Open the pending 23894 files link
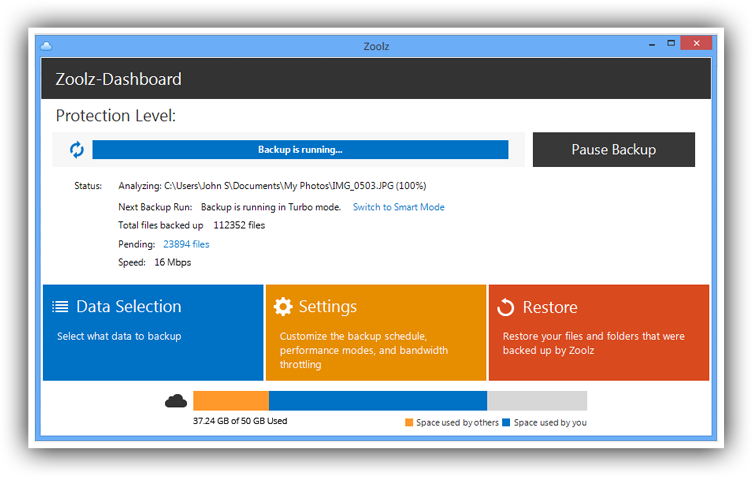Image resolution: width=752 pixels, height=477 pixels. click(186, 244)
